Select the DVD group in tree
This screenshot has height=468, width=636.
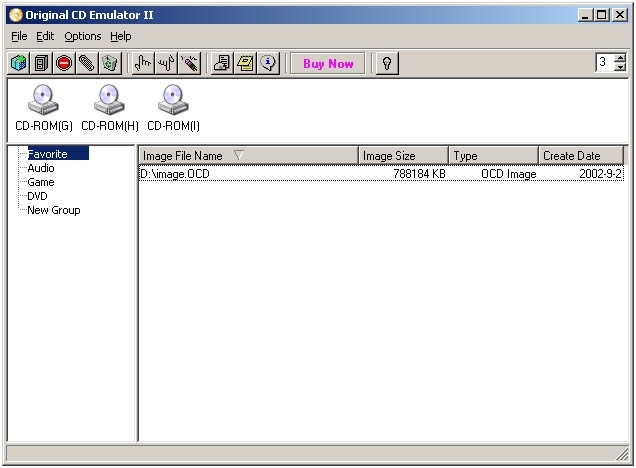[37, 196]
